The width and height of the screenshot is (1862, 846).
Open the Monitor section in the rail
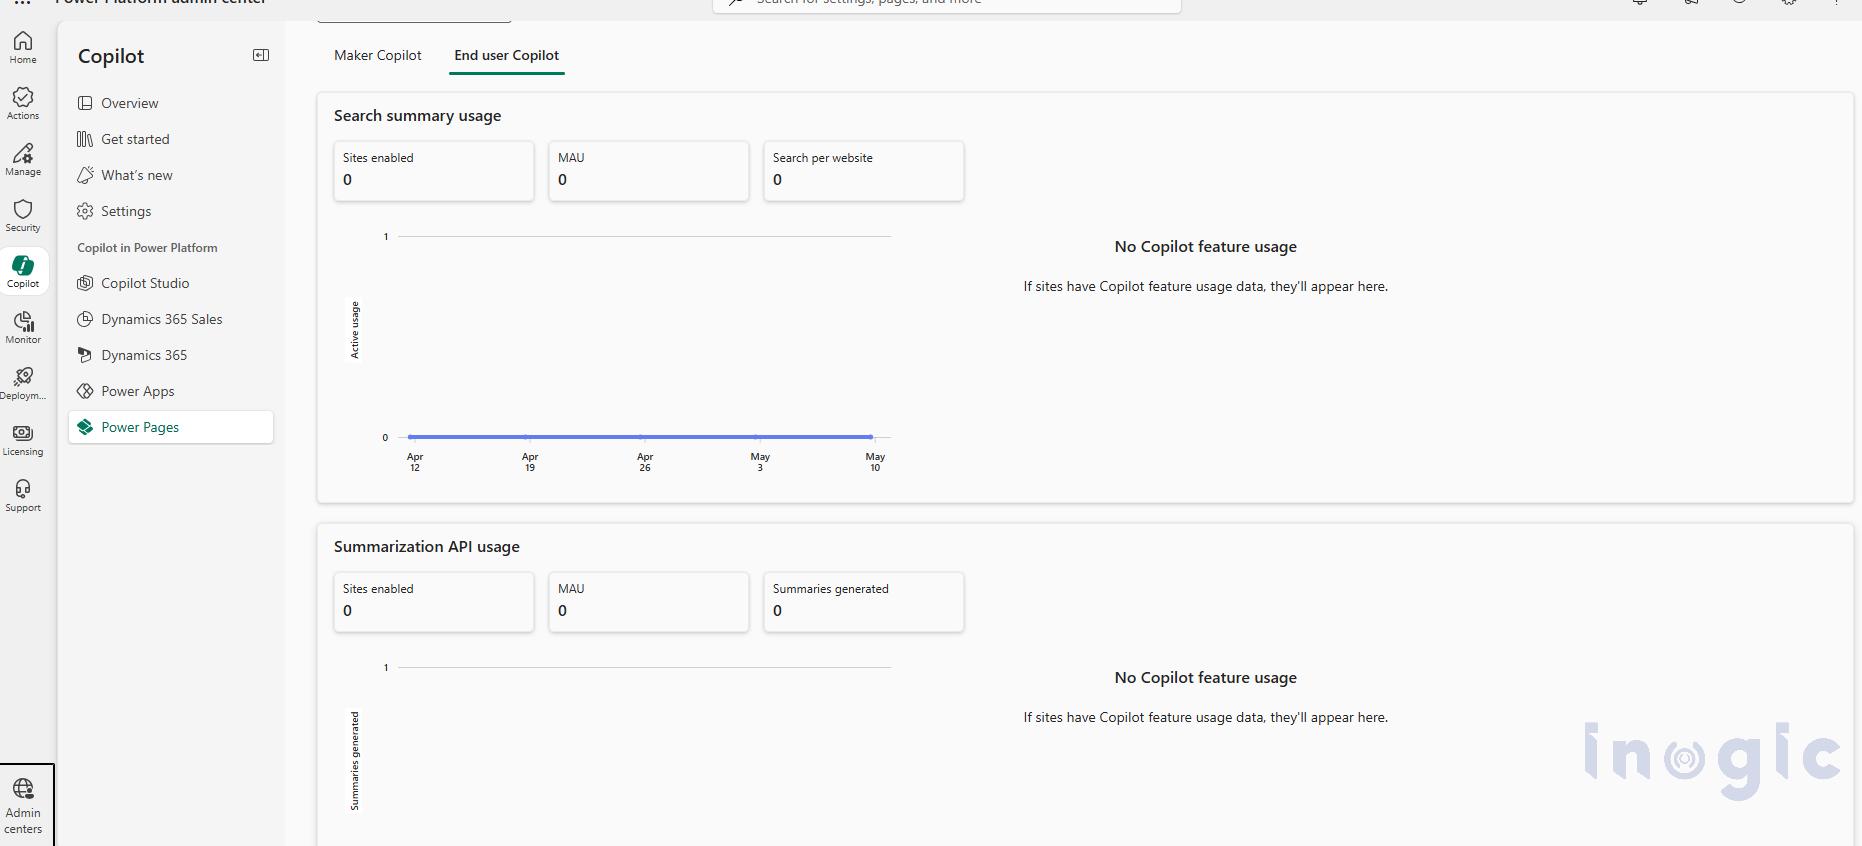tap(23, 327)
